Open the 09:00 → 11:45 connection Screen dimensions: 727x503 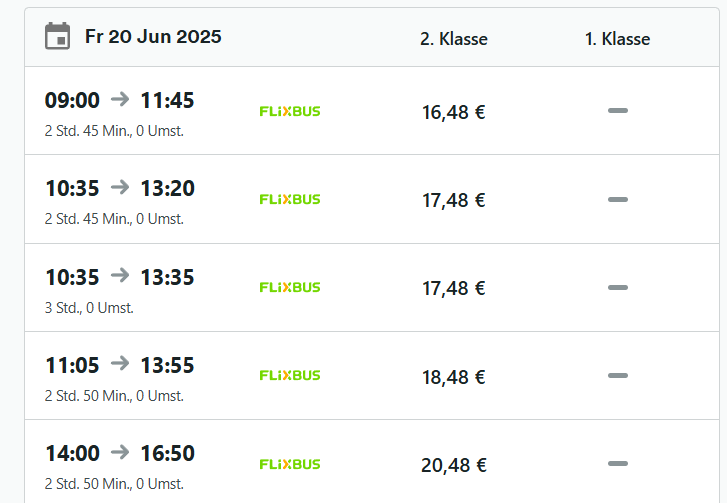coord(119,100)
